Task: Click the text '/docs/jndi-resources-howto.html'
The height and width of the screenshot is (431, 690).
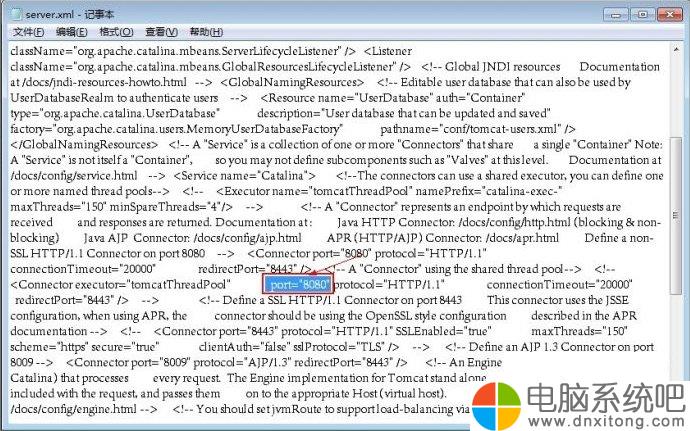Action: [x=104, y=82]
